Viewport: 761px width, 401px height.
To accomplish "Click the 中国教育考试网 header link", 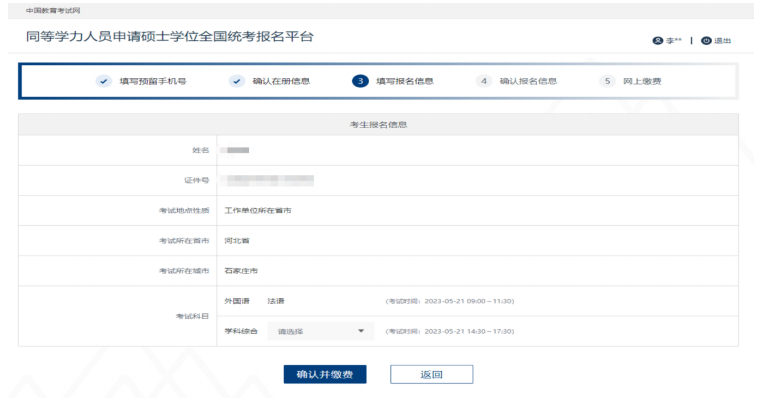I will tap(53, 10).
